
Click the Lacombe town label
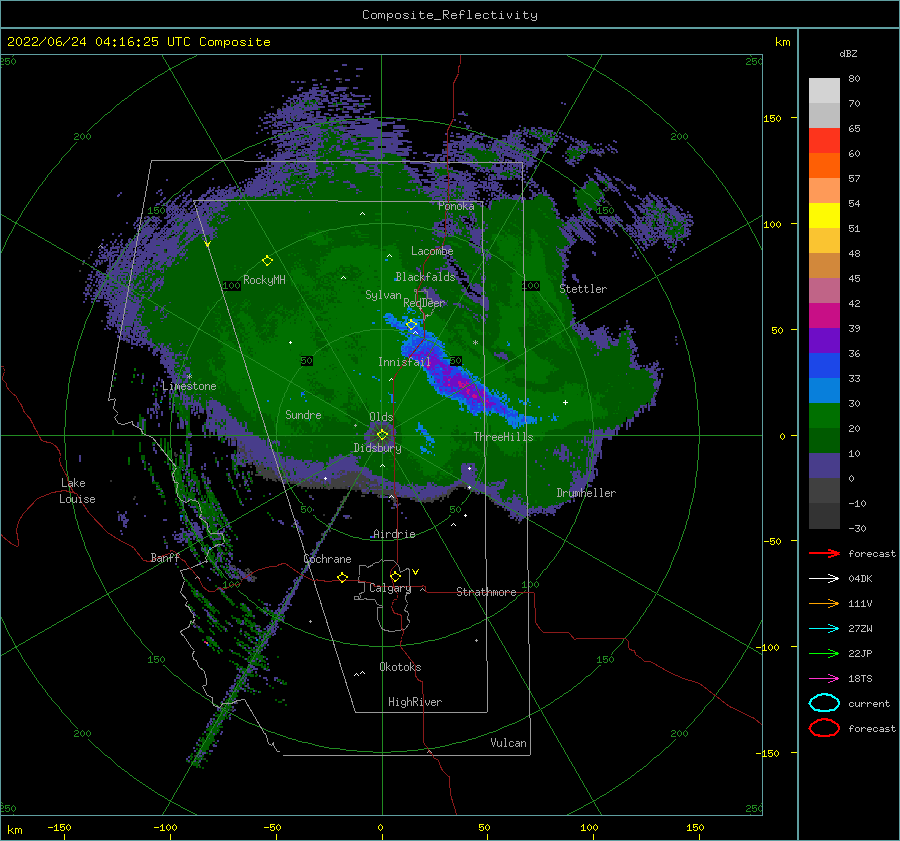pyautogui.click(x=432, y=251)
